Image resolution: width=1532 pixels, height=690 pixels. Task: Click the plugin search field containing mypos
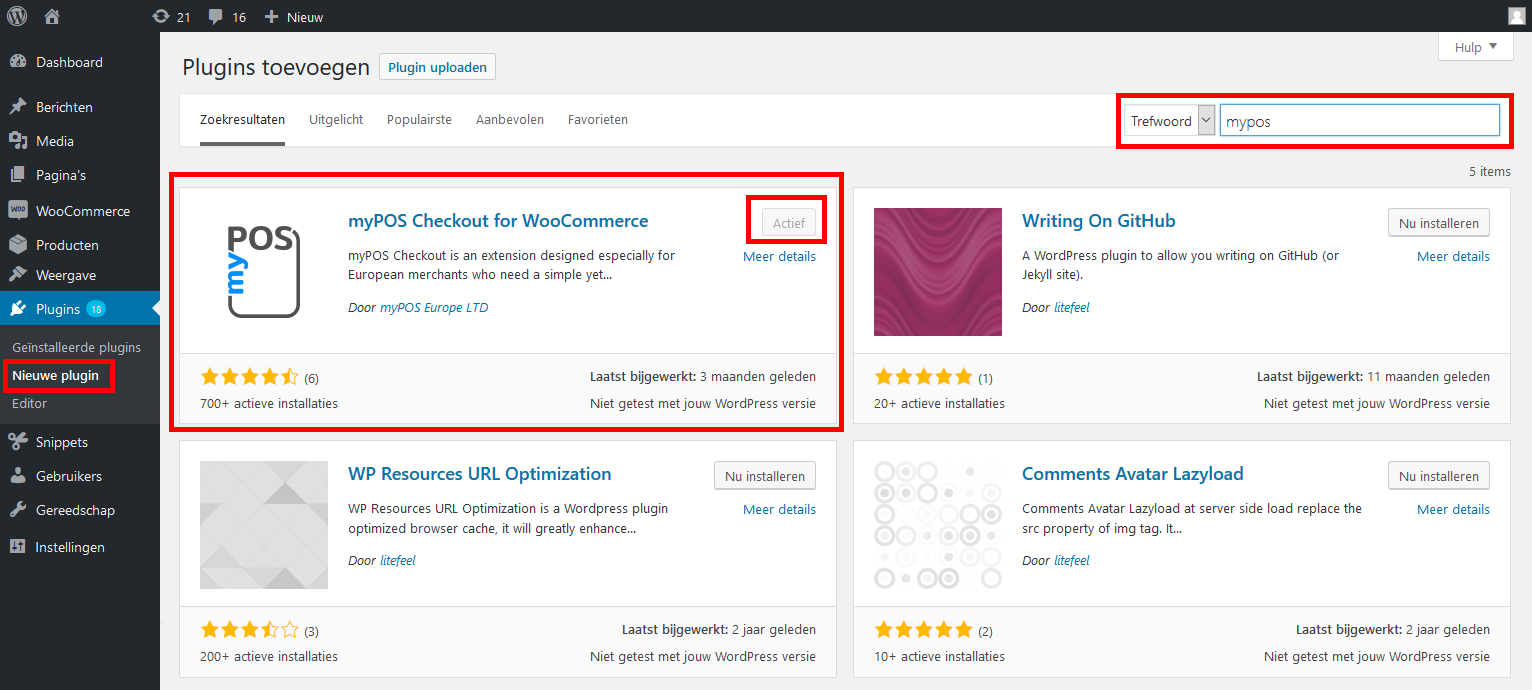coord(1358,121)
